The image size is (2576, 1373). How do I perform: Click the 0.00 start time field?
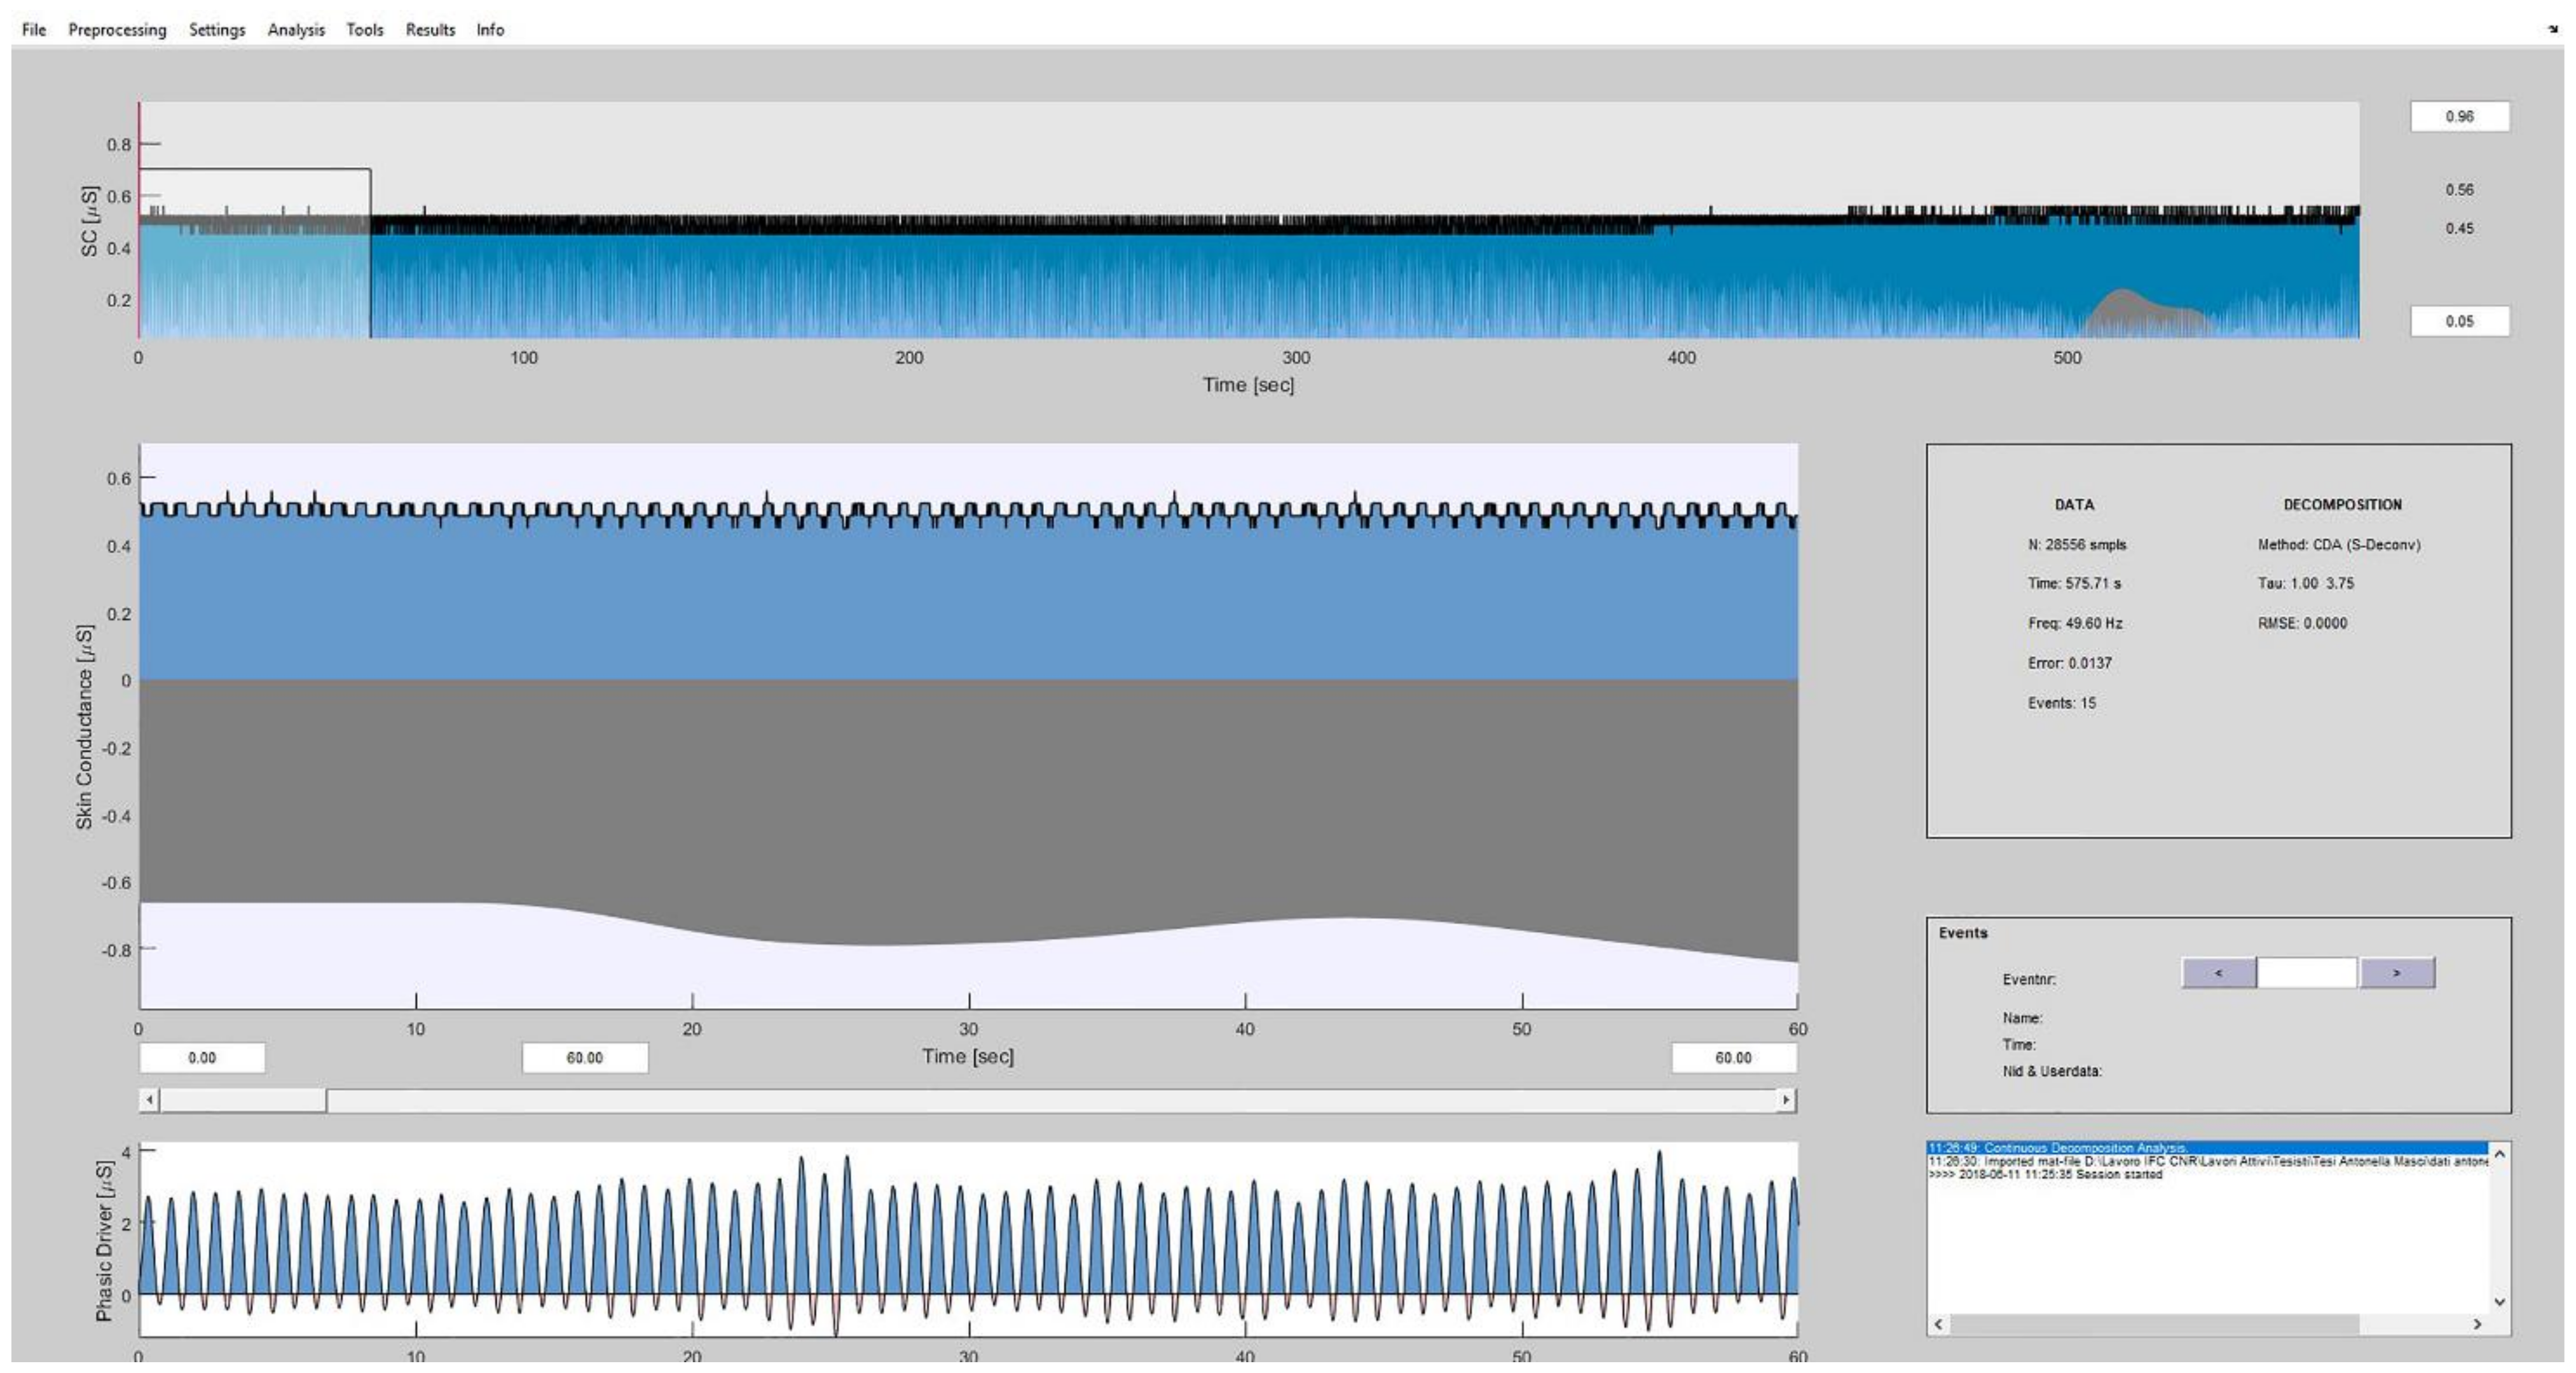pyautogui.click(x=202, y=1058)
